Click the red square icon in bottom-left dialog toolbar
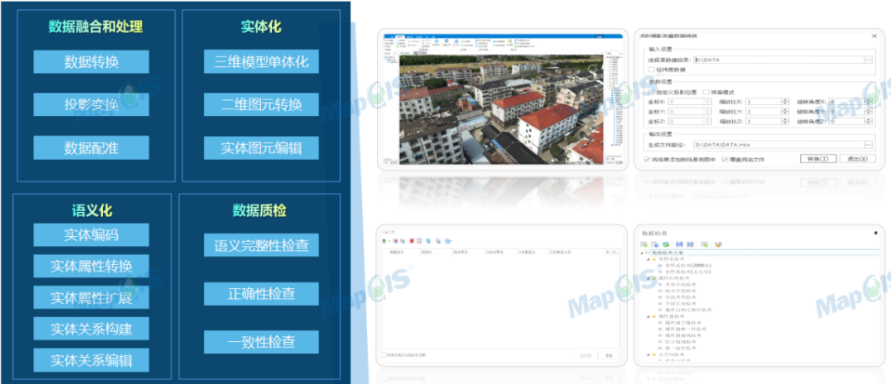The image size is (894, 384). coord(412,241)
